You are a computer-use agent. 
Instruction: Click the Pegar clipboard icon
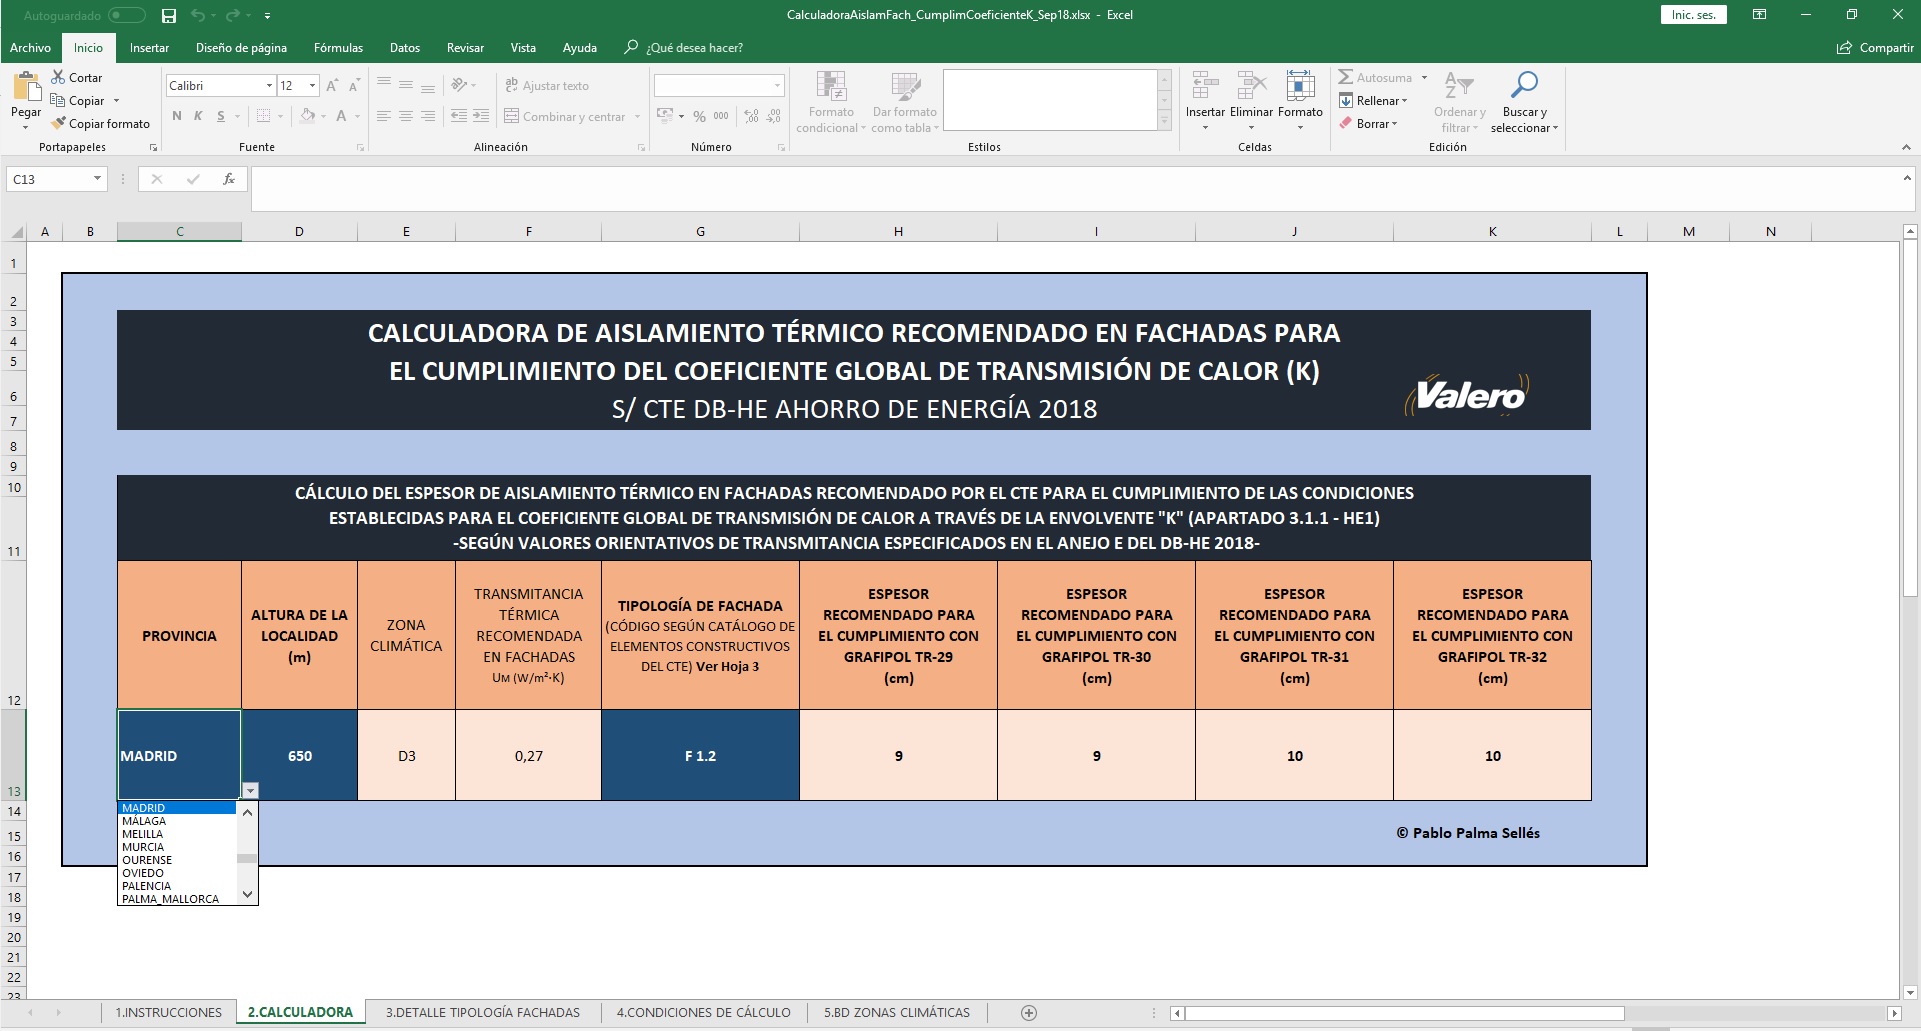[26, 88]
